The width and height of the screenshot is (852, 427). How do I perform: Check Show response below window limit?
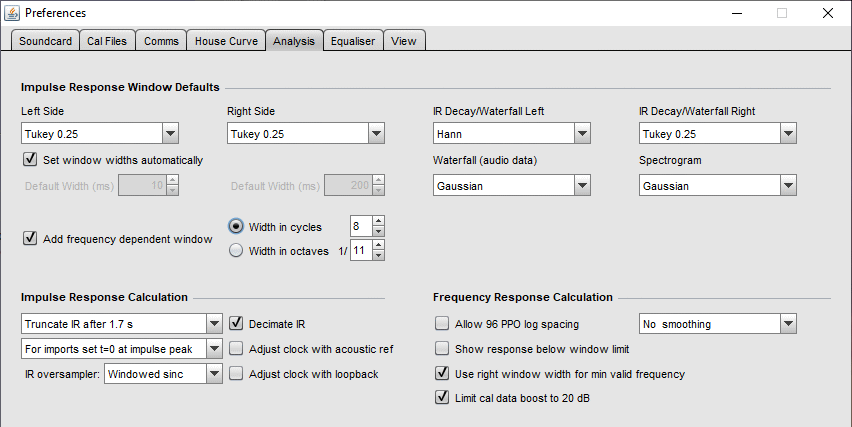[442, 349]
